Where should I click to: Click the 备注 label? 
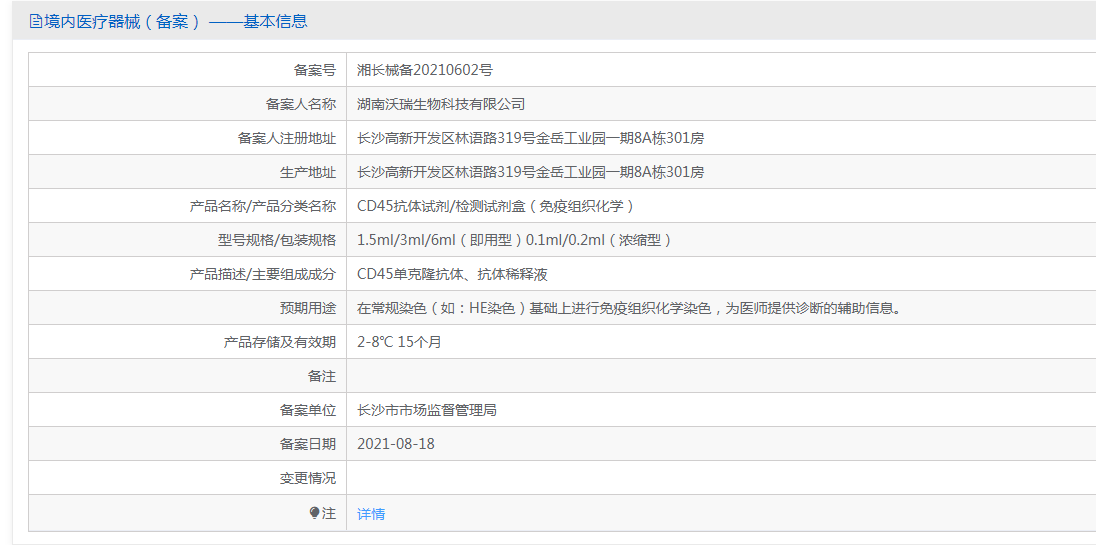point(322,377)
